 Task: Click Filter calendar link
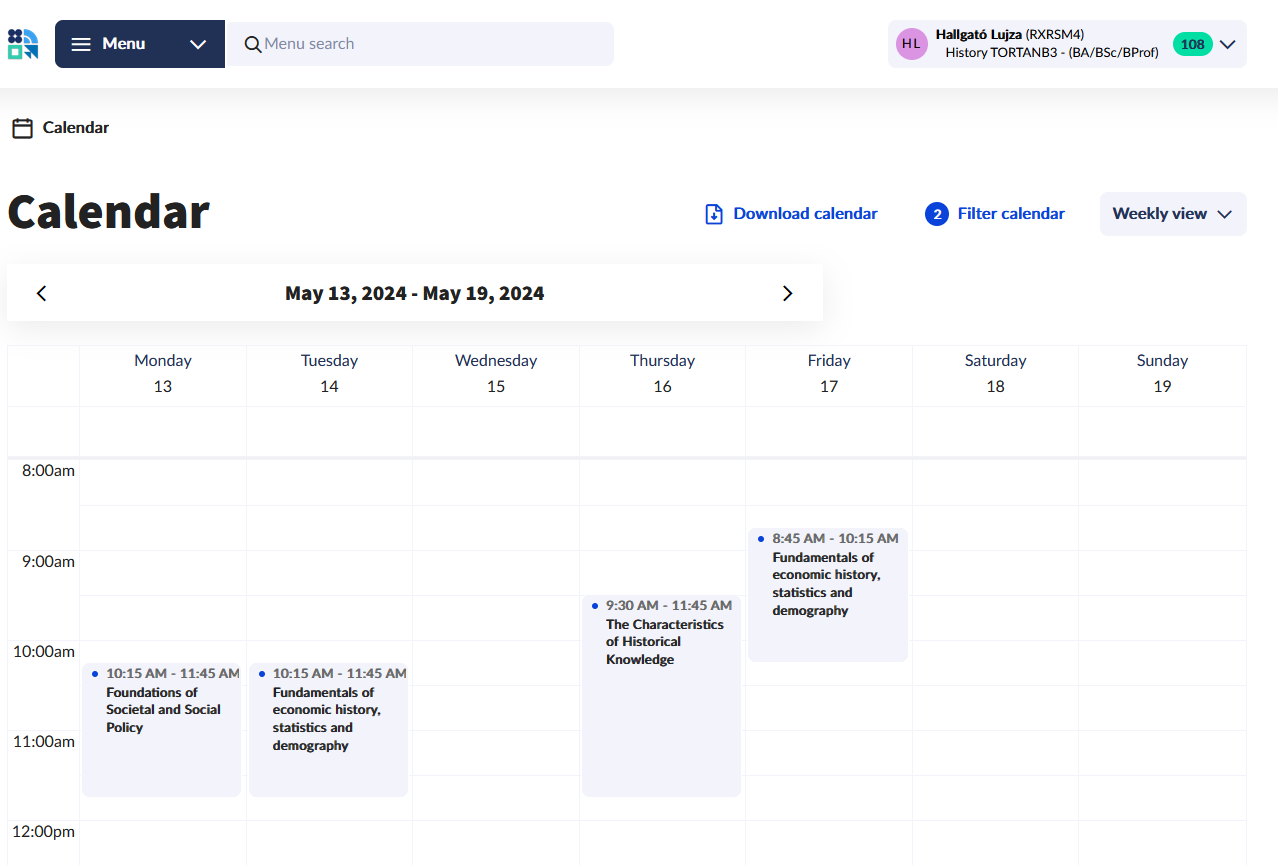(x=1011, y=214)
